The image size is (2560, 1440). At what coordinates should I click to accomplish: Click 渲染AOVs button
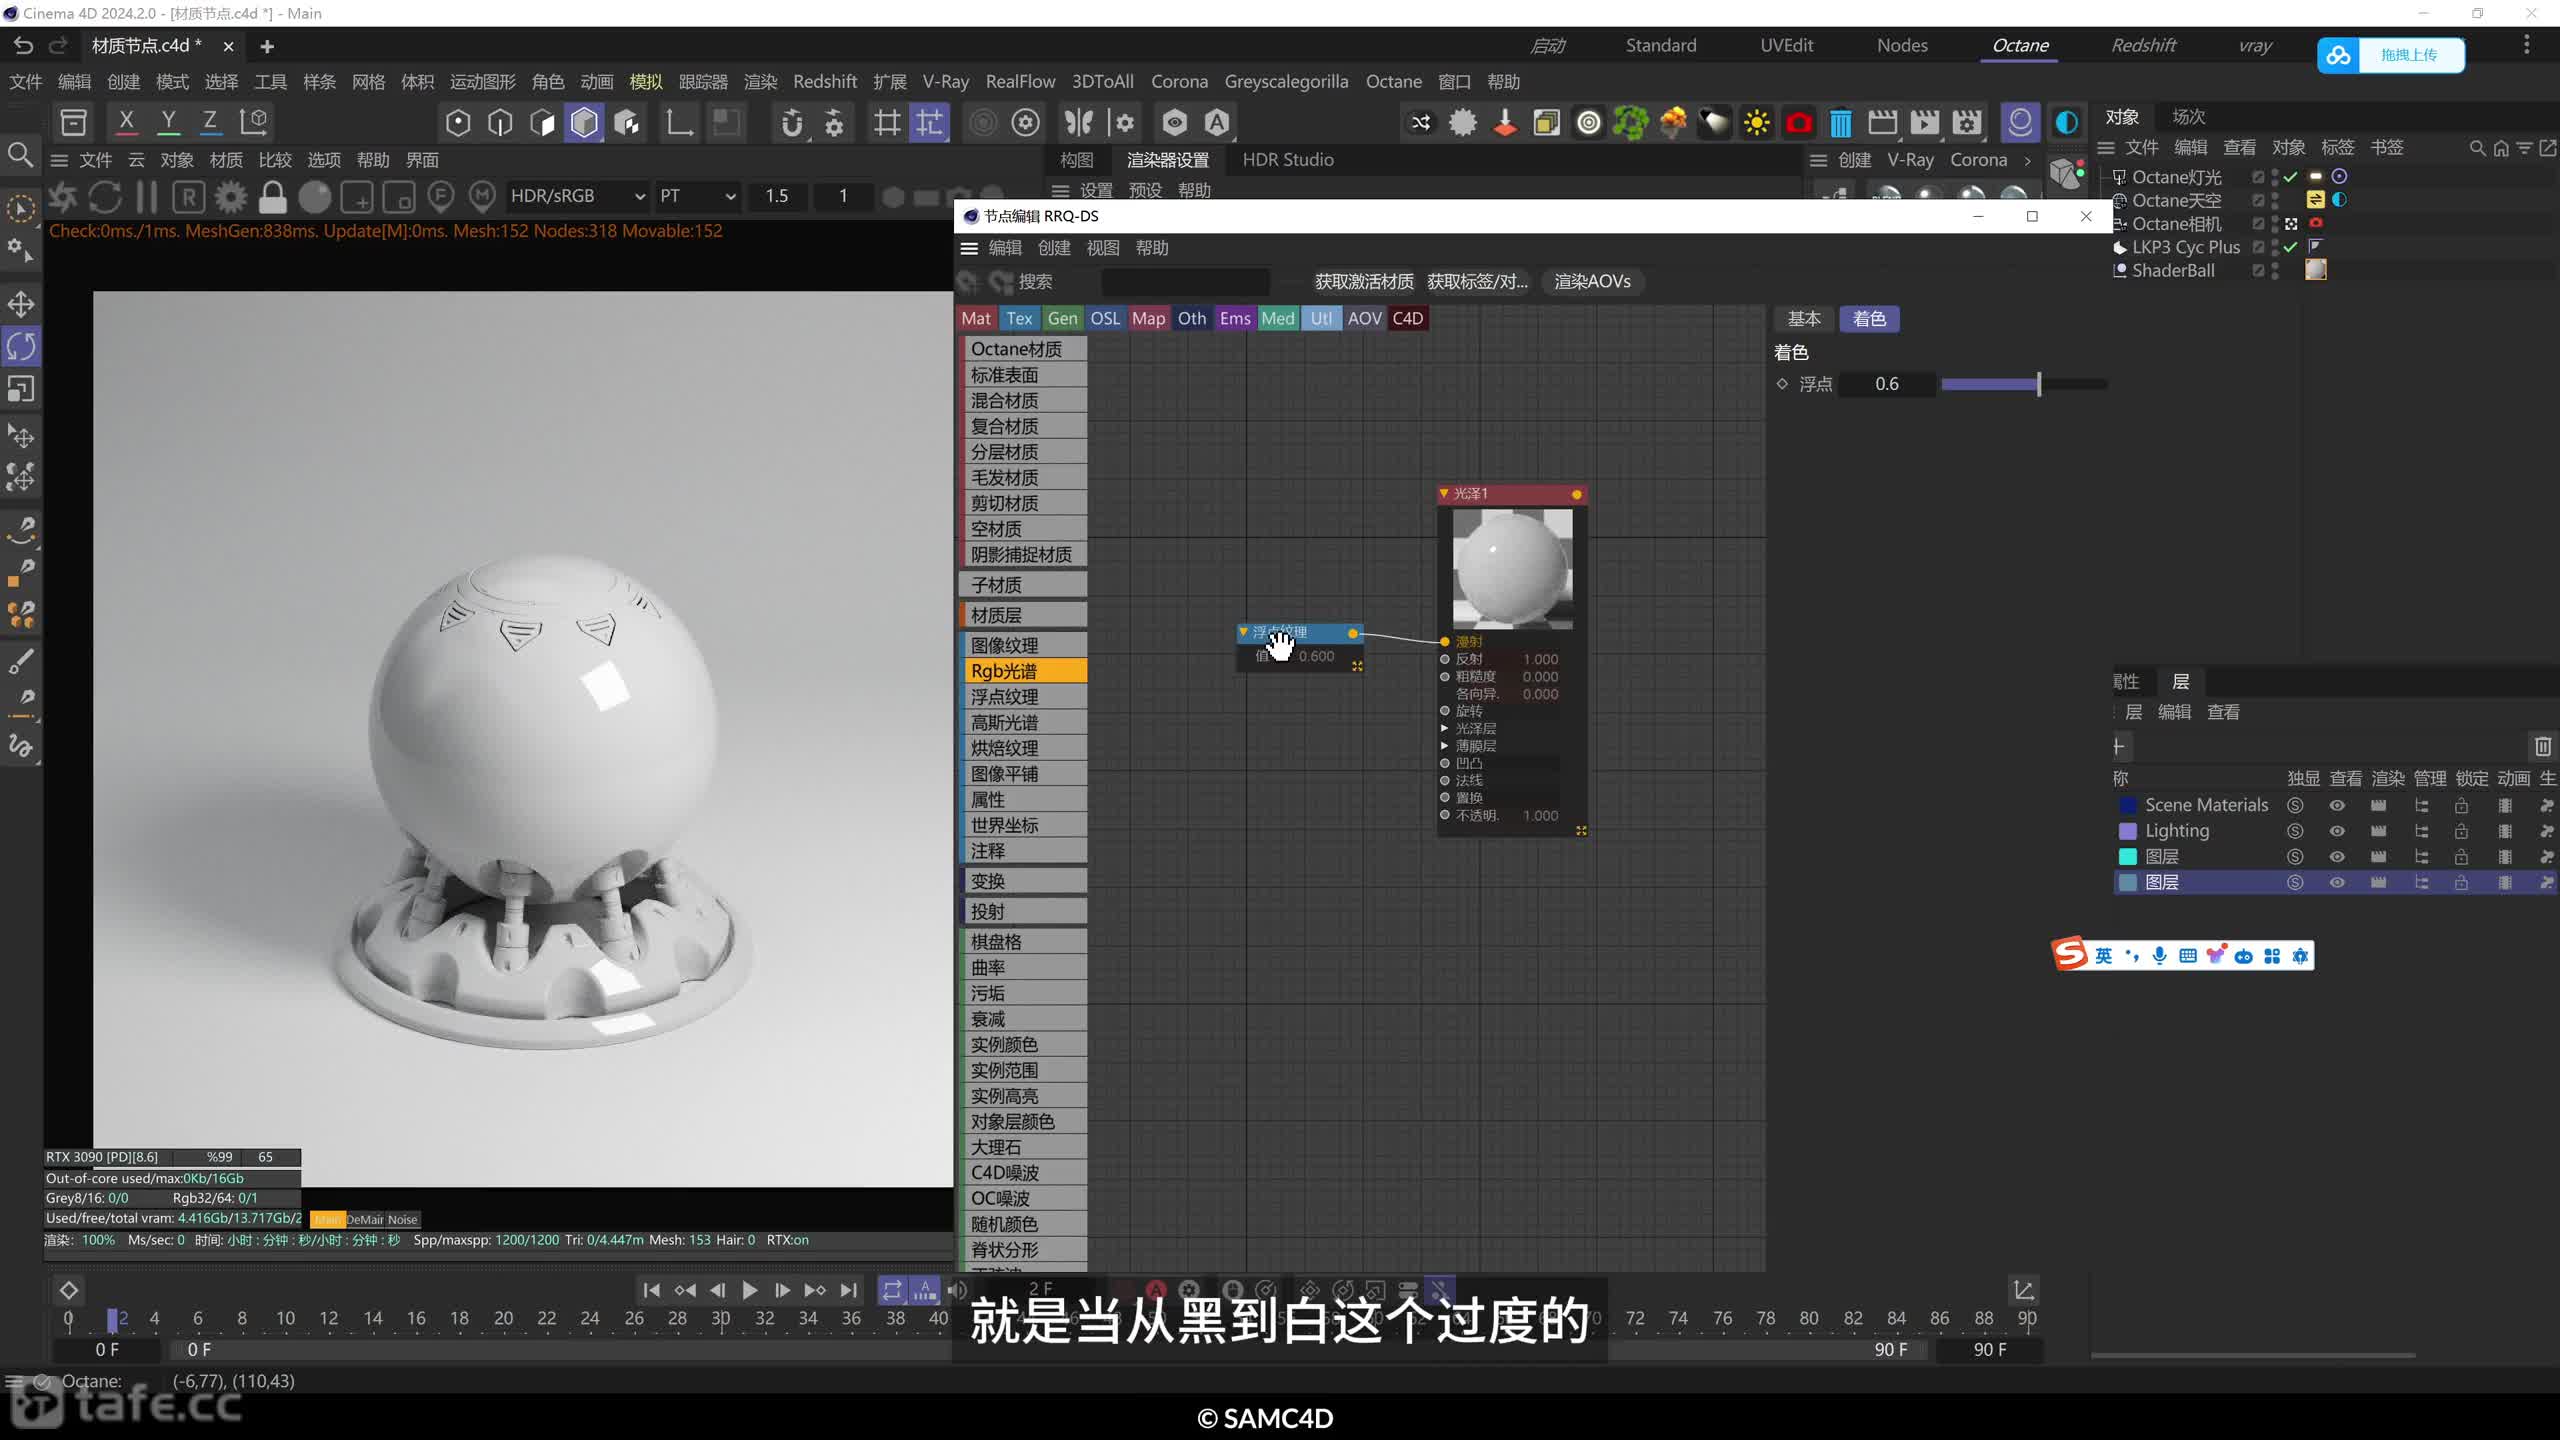(1592, 282)
